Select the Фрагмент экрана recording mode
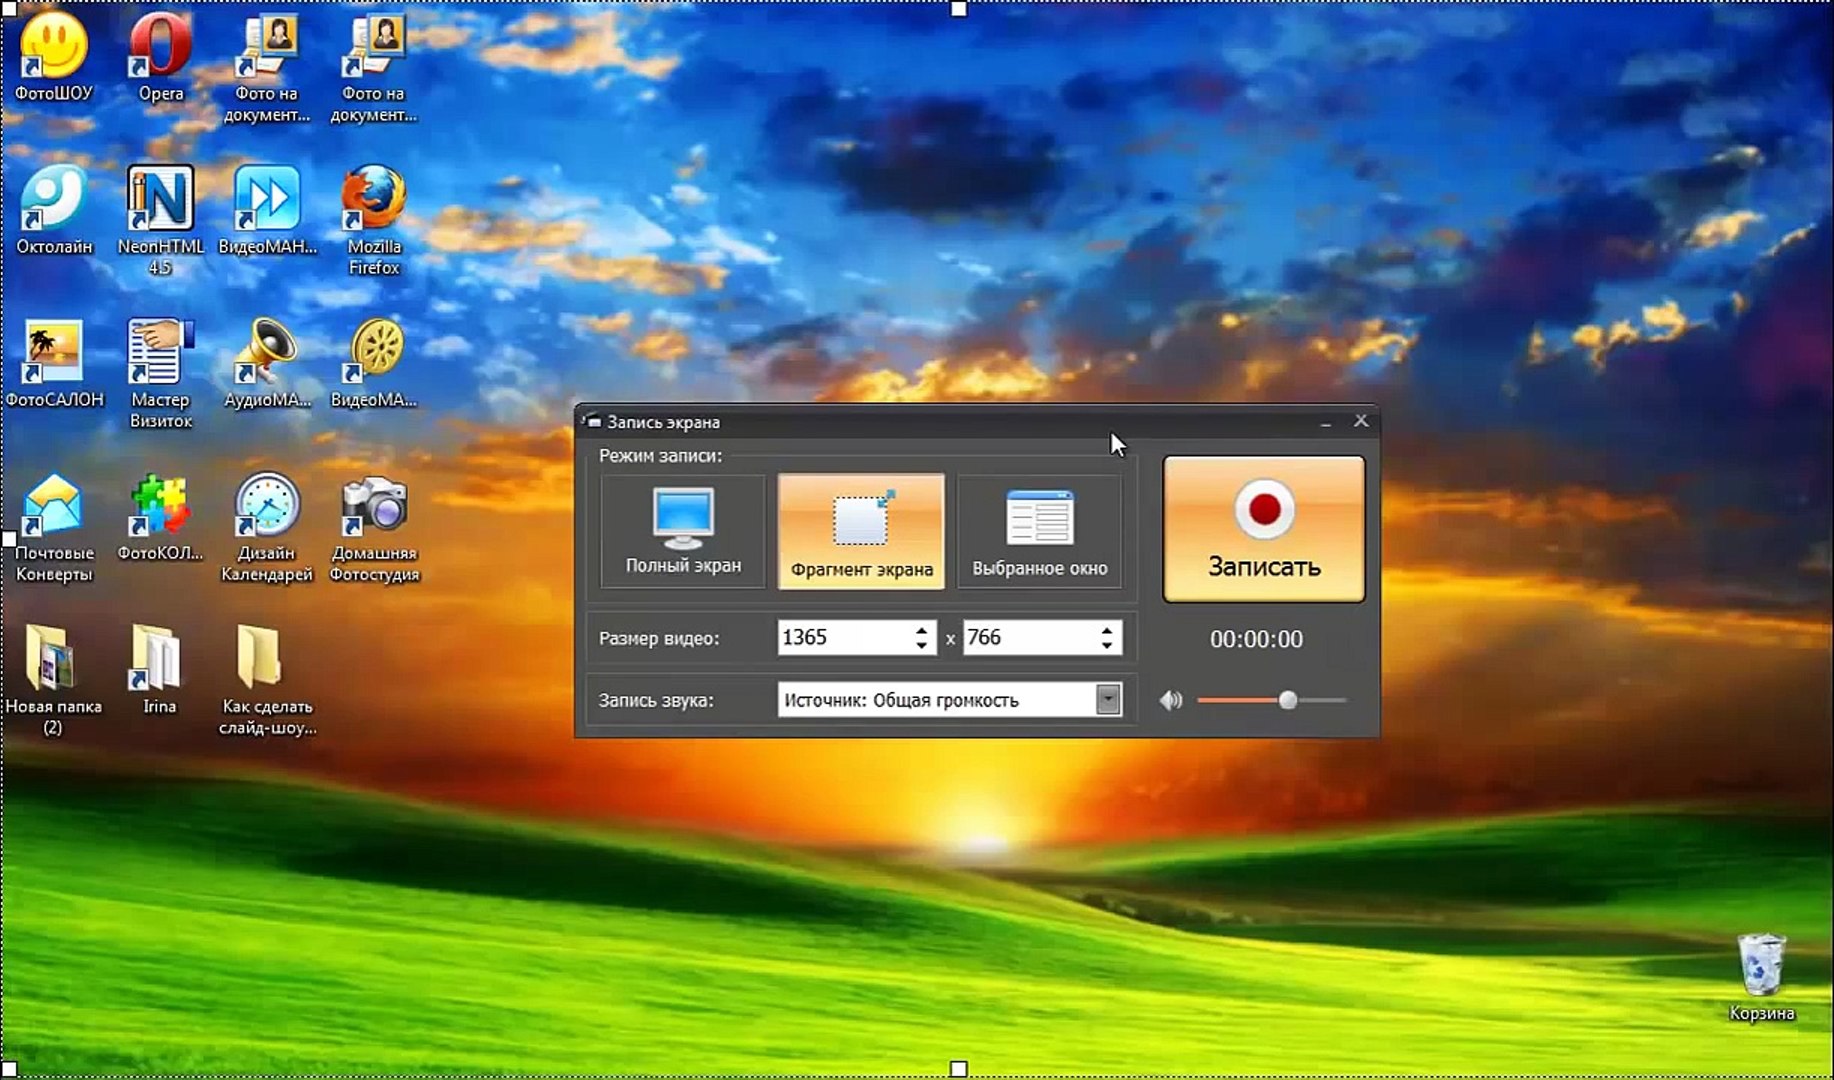Viewport: 1834px width, 1080px height. coord(861,531)
